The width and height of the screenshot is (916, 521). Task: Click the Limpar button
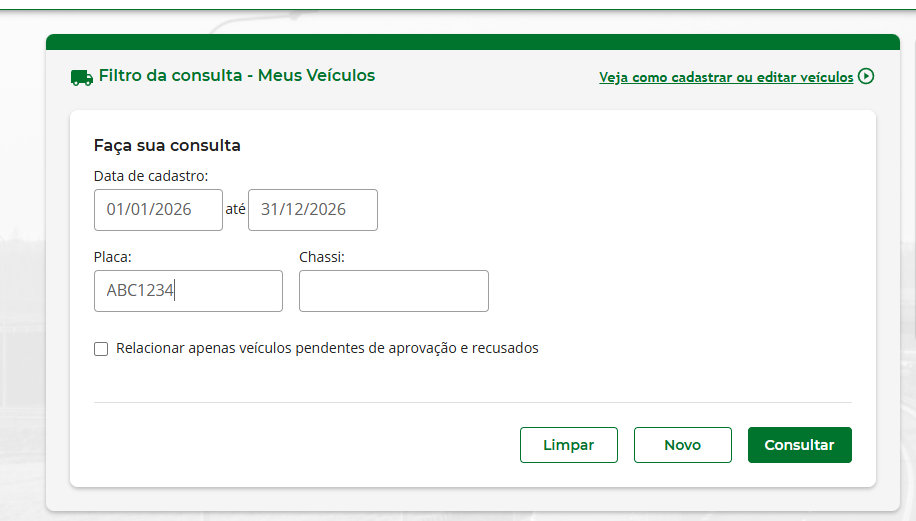pyautogui.click(x=568, y=445)
